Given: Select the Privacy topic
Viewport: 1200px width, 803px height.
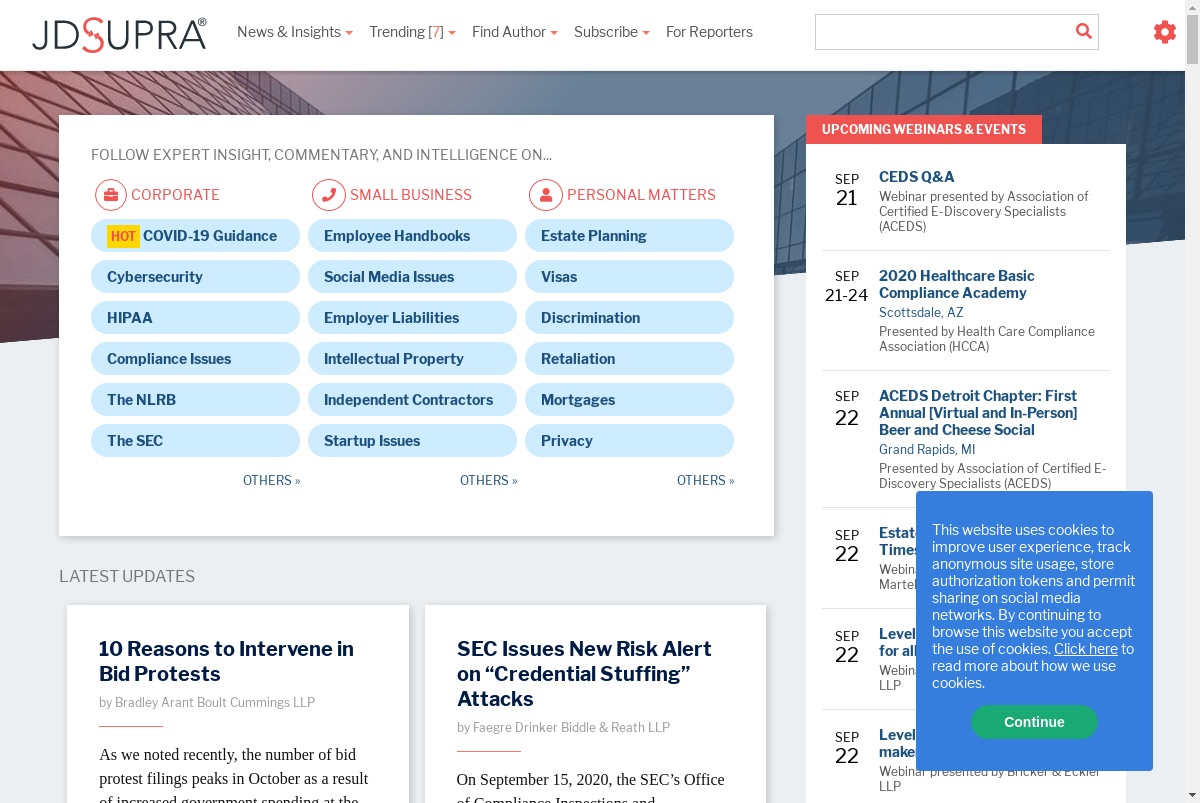Looking at the screenshot, I should (x=629, y=441).
